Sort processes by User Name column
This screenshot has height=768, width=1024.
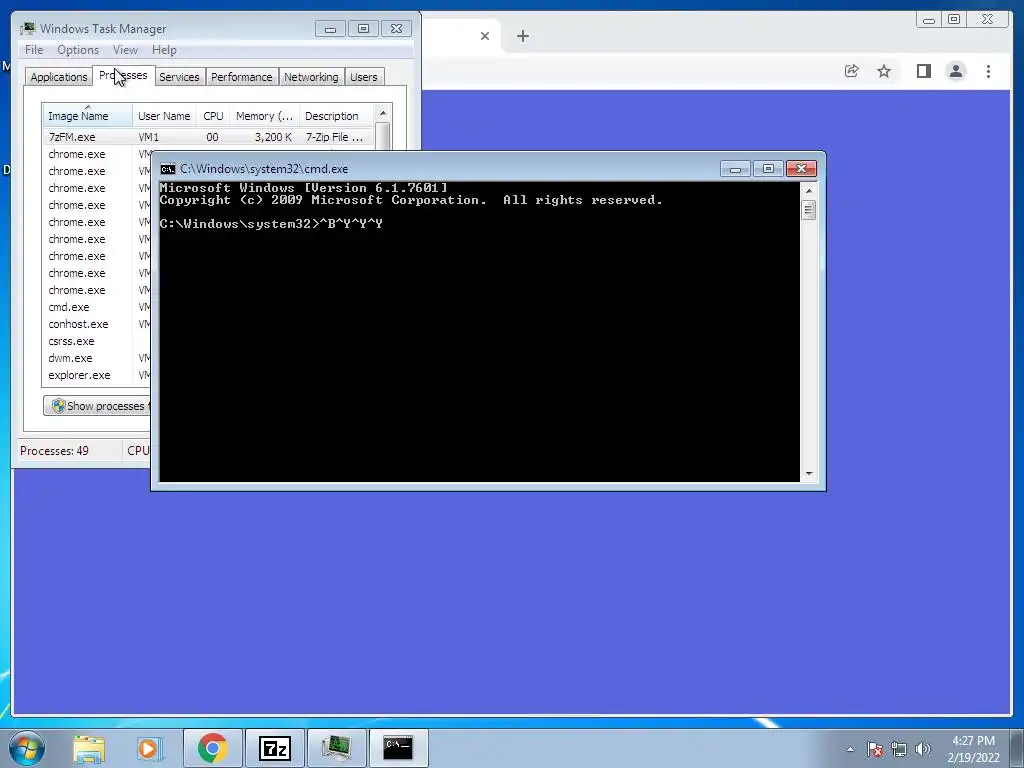point(164,116)
